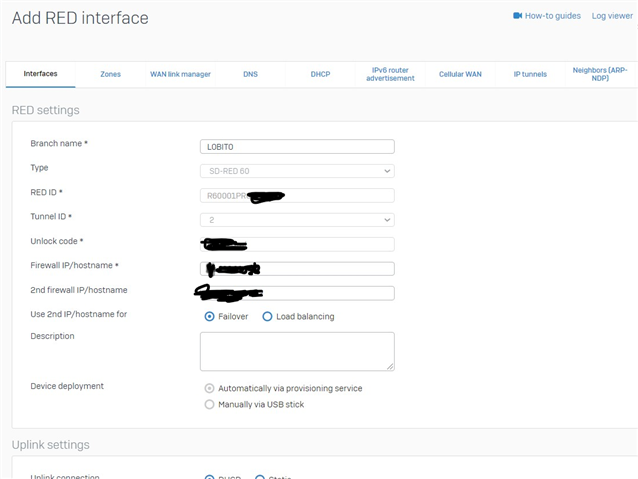Click the 2nd firewall IP/hostname field
The width and height of the screenshot is (638, 479).
tap(297, 293)
